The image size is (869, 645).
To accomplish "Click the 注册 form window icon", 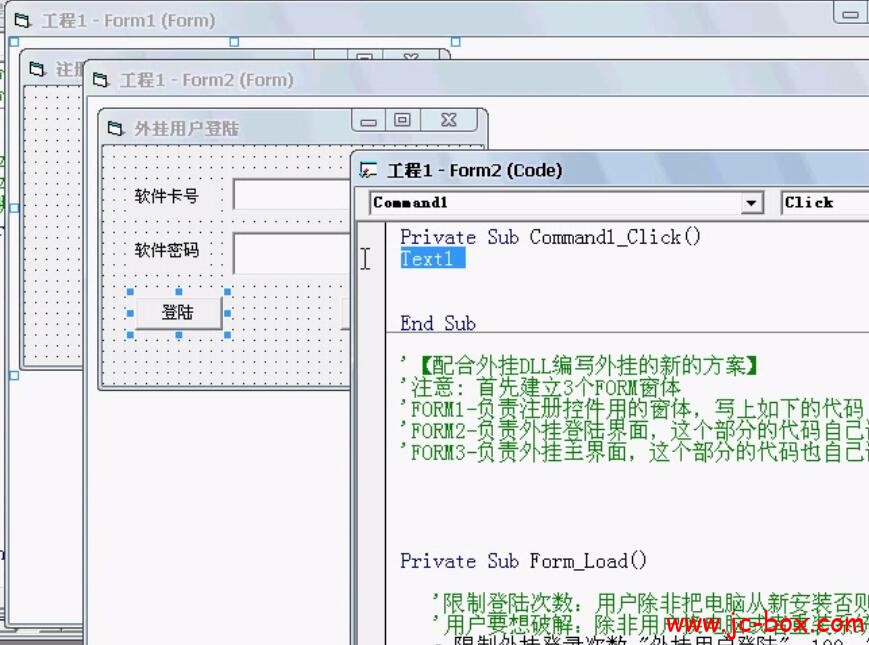I will [x=37, y=69].
